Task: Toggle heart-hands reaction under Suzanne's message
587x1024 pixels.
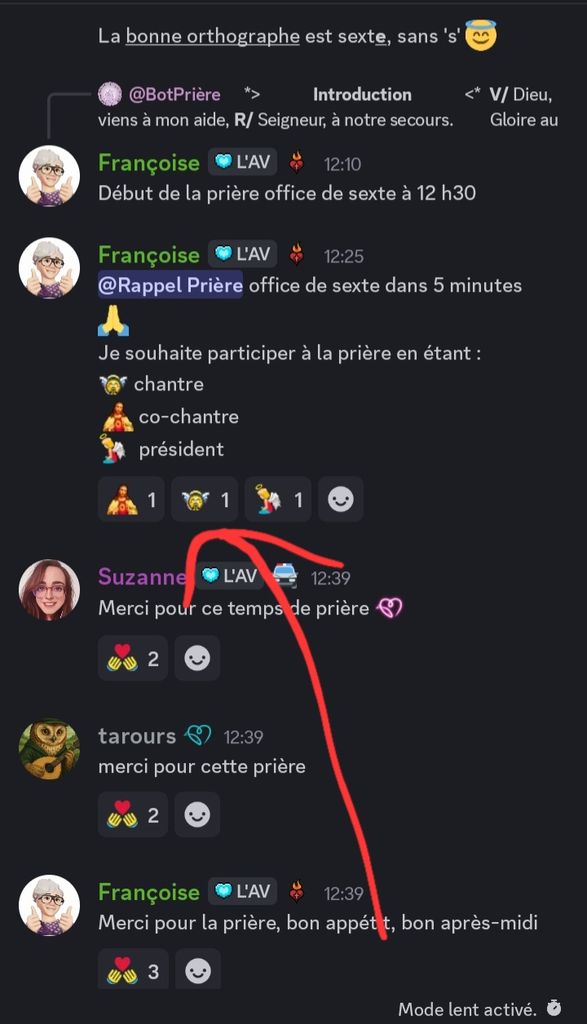Action: click(x=133, y=658)
